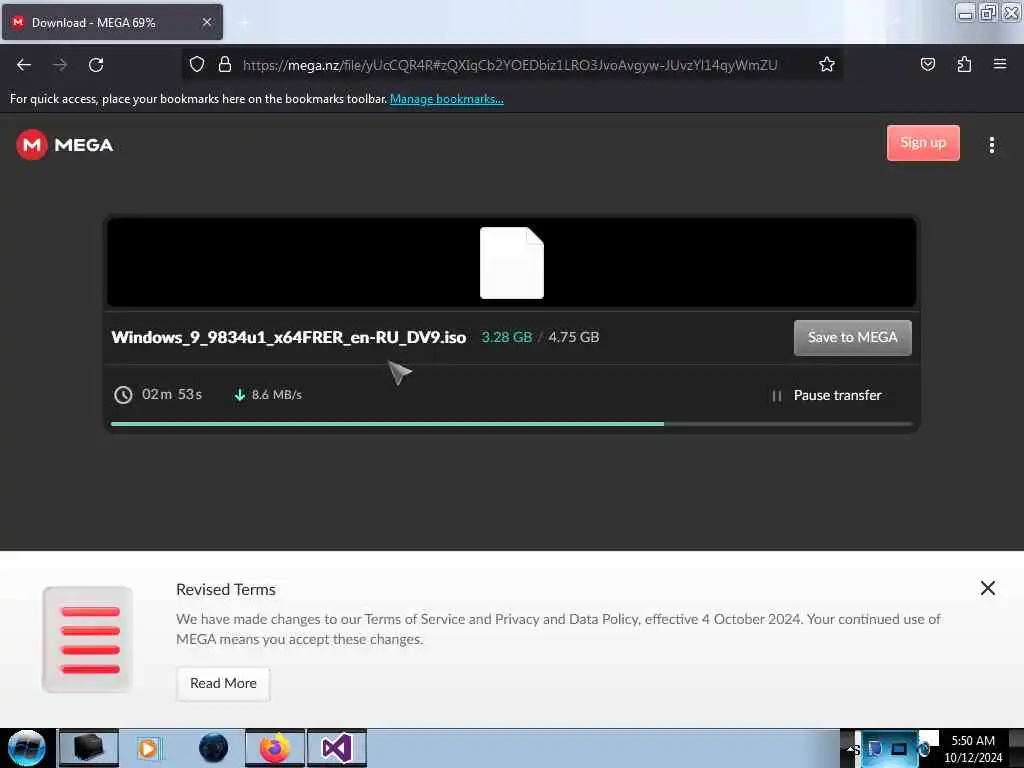
Task: Click the browser back arrow
Action: pyautogui.click(x=24, y=65)
